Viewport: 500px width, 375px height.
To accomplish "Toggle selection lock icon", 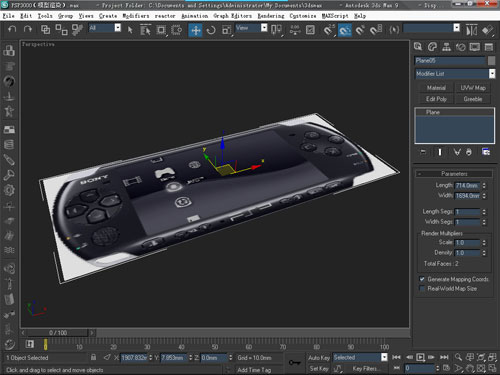I will [x=93, y=357].
